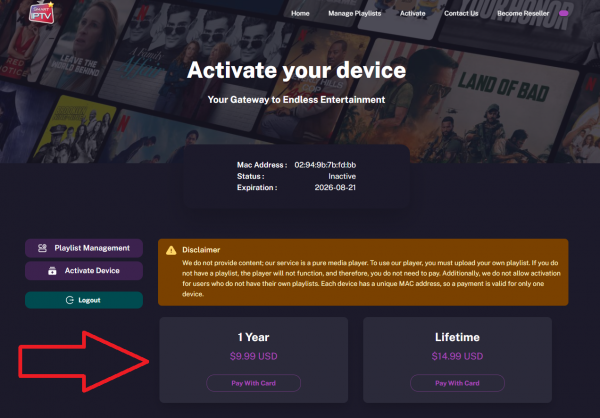Click the $14.99 USD price
The width and height of the screenshot is (600, 418).
click(x=457, y=356)
